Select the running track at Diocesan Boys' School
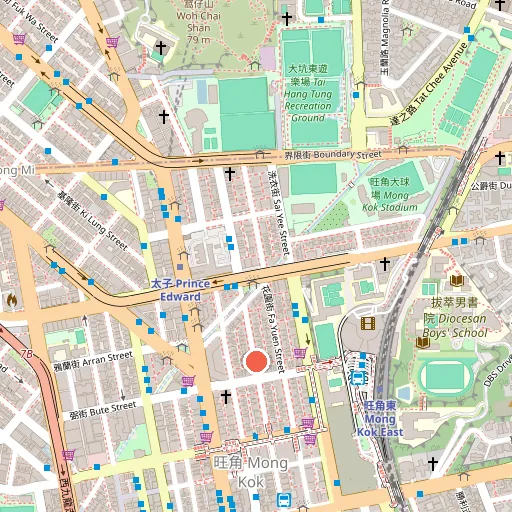The image size is (512, 512). [x=446, y=376]
